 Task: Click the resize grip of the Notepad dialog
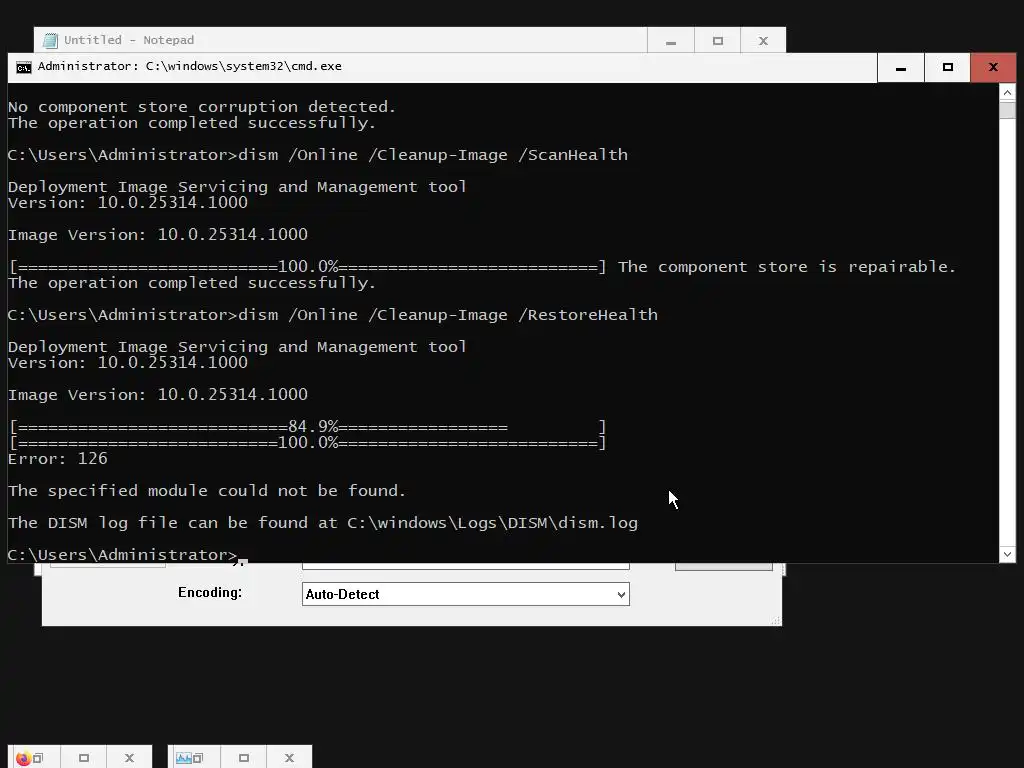776,620
